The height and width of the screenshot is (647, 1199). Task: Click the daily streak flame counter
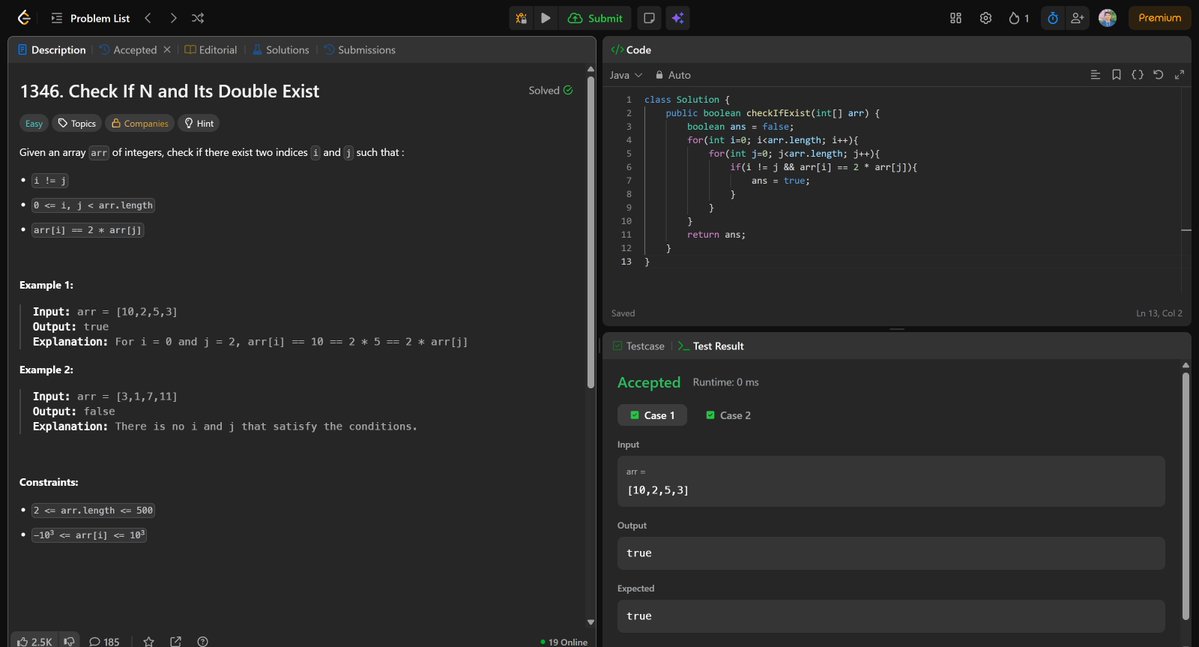(x=1017, y=17)
